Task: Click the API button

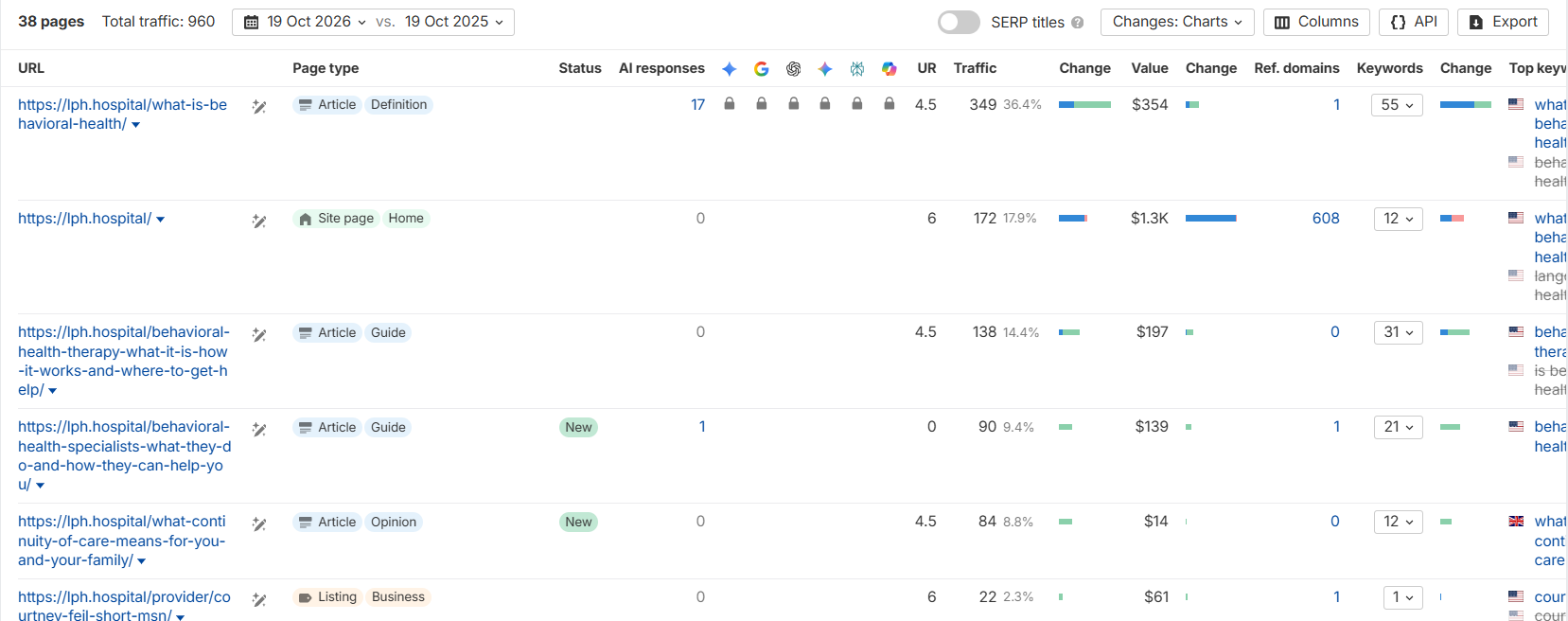Action: [1413, 21]
